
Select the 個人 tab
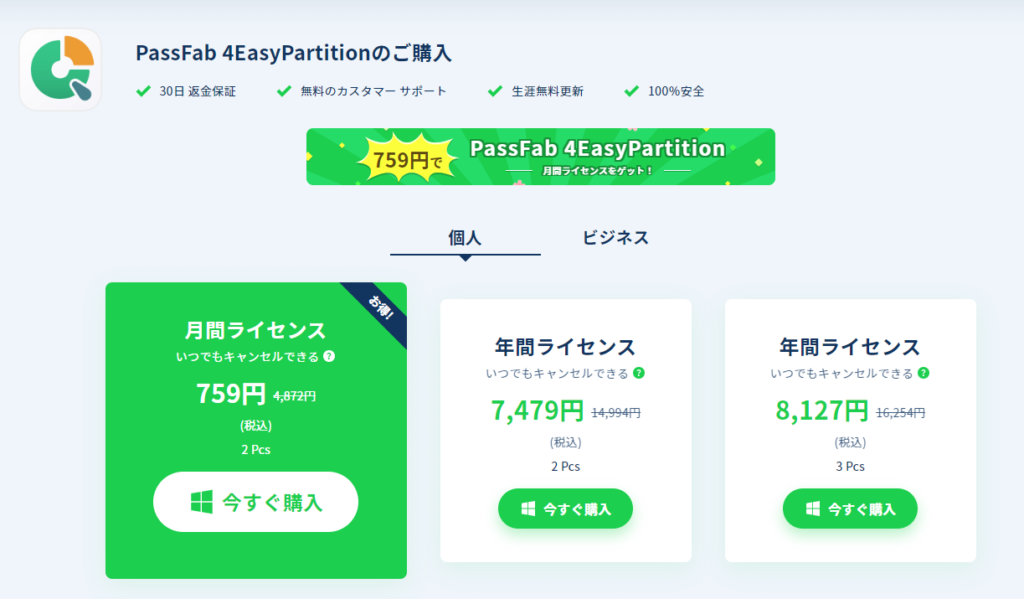click(x=464, y=237)
